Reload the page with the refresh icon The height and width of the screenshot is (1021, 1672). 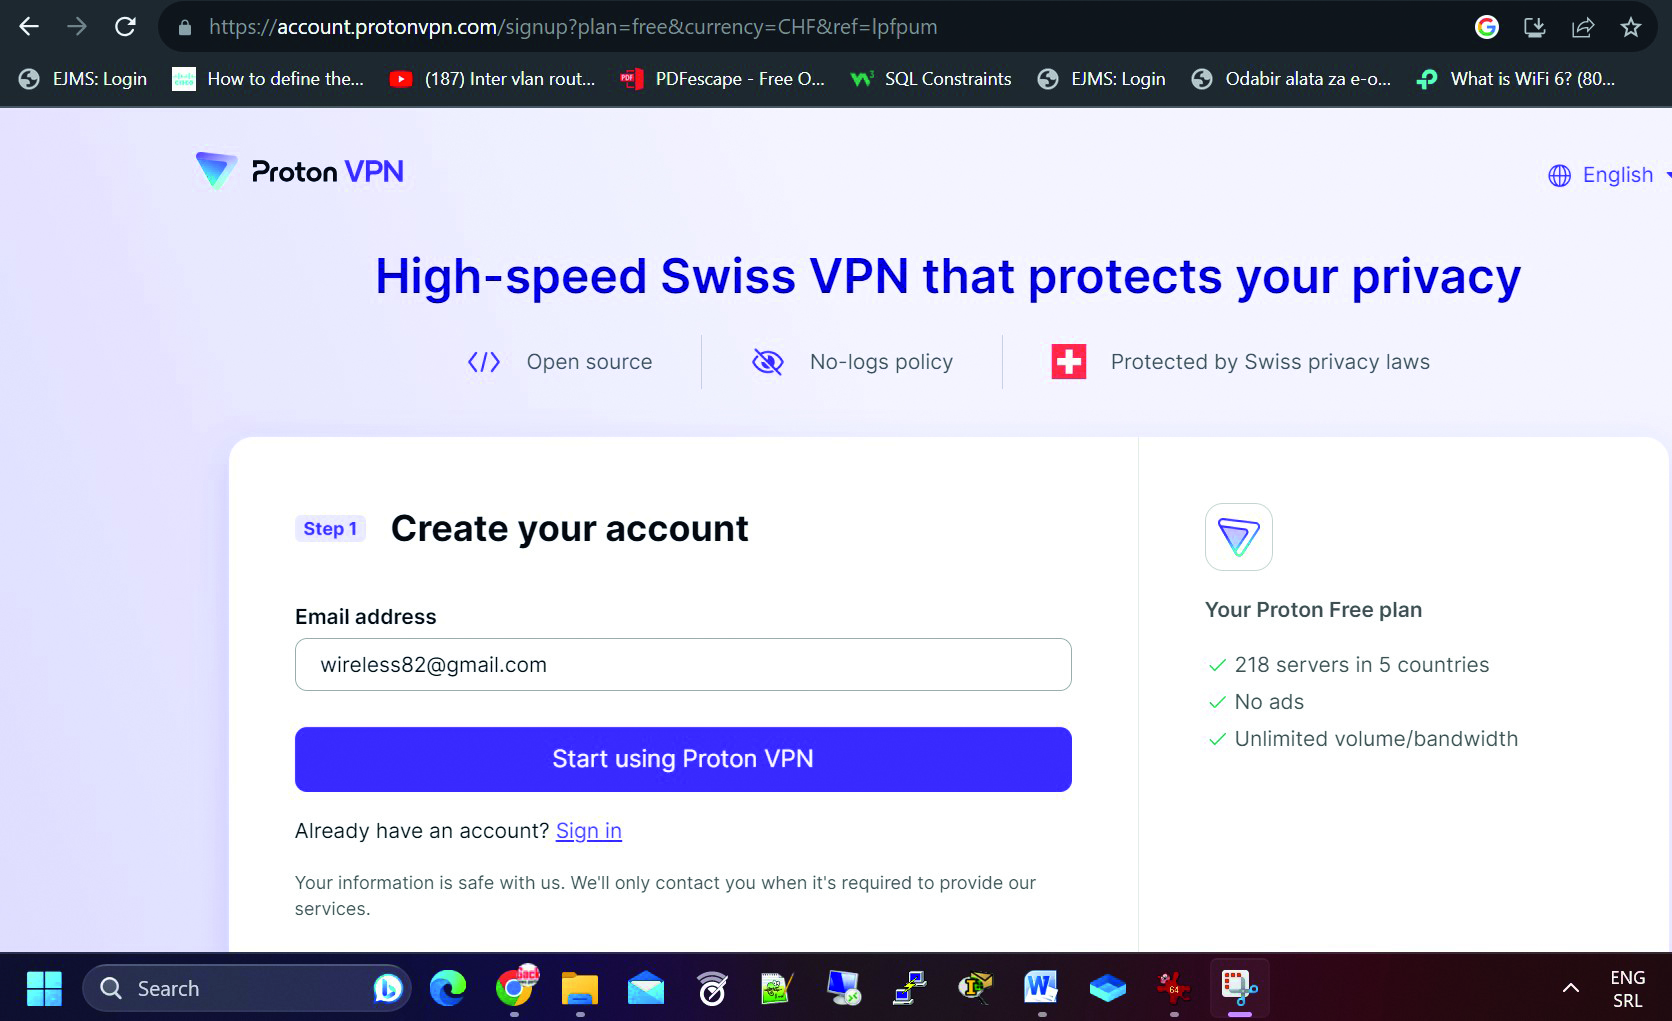(x=125, y=27)
